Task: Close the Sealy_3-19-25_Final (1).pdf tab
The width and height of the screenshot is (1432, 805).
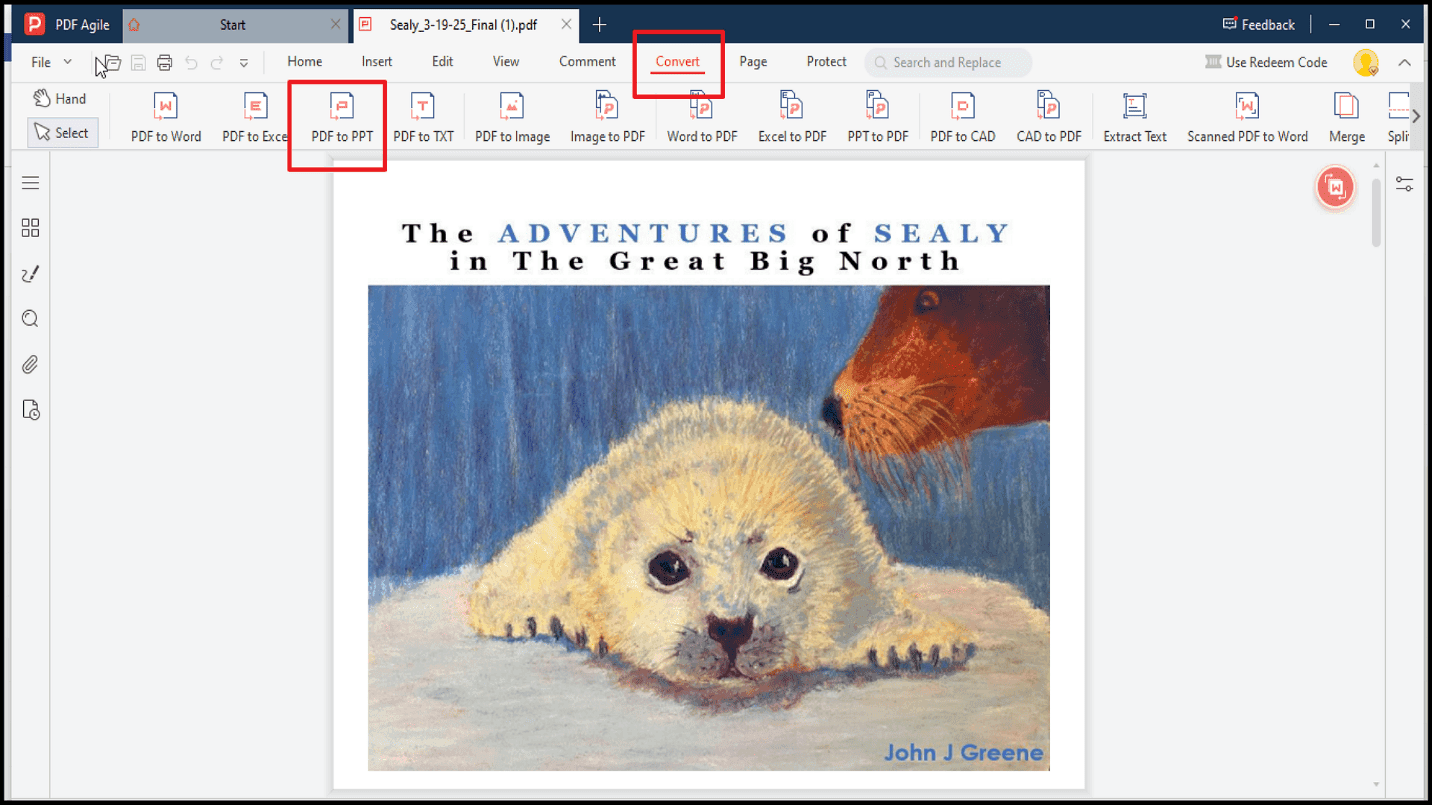Action: [x=567, y=24]
